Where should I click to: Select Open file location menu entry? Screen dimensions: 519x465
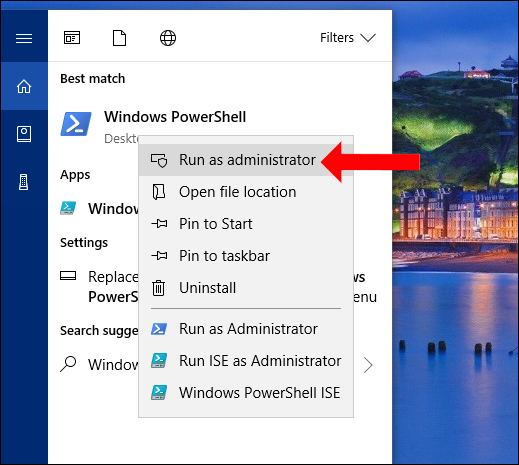click(x=246, y=192)
